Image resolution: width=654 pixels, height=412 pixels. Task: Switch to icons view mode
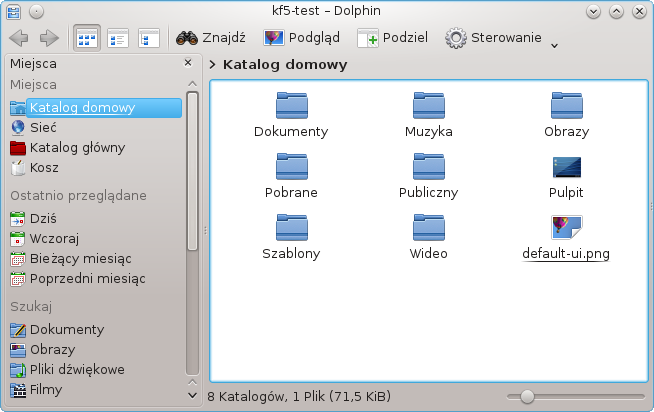point(87,39)
